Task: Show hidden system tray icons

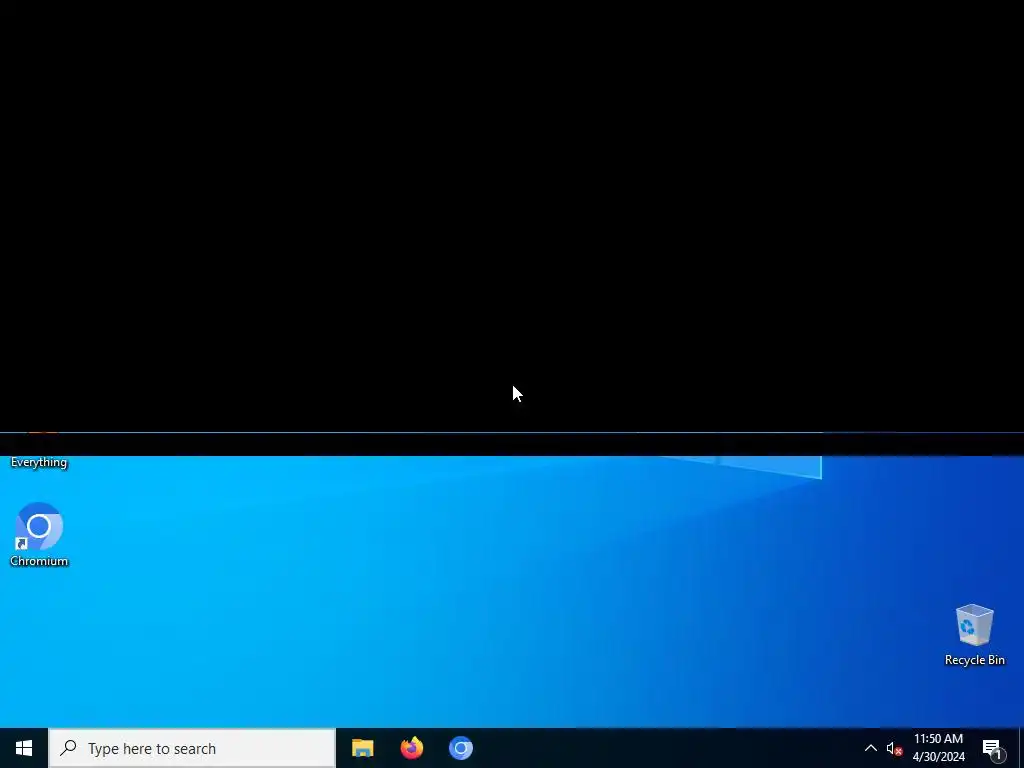Action: coord(871,748)
